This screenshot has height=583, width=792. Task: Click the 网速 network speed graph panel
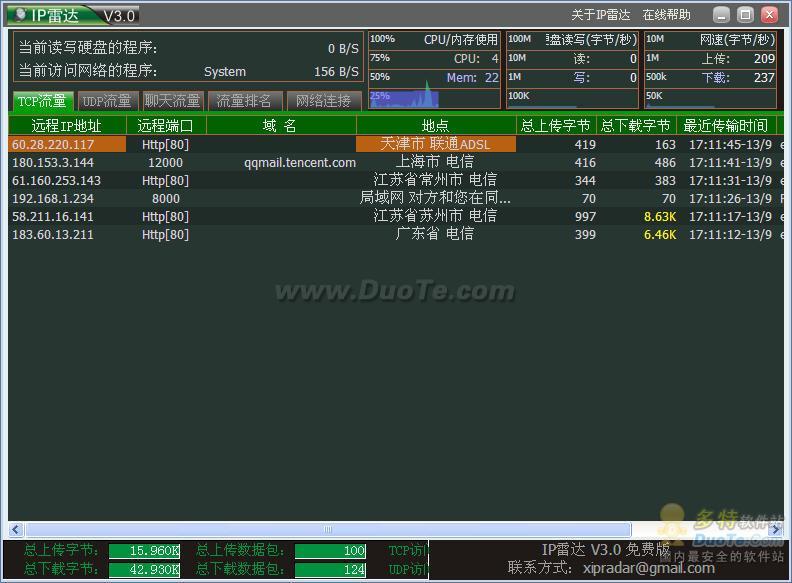pos(710,70)
